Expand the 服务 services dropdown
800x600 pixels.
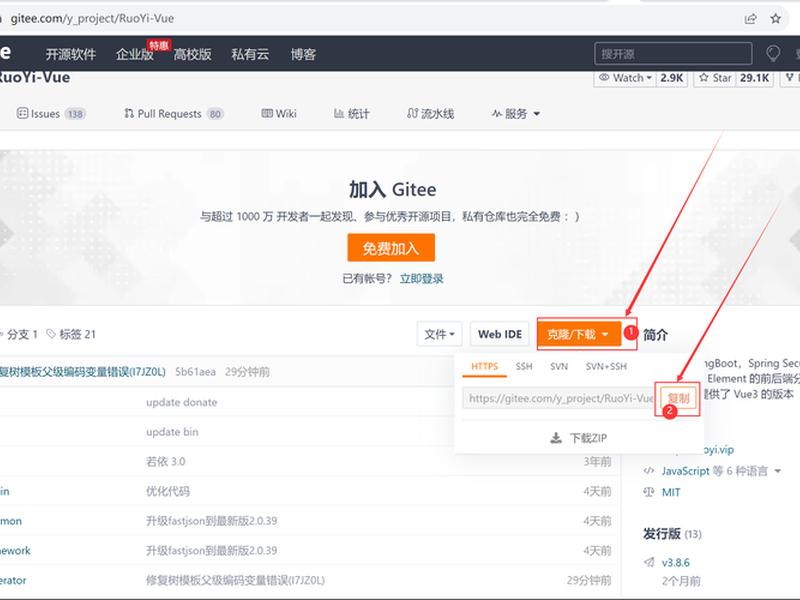pos(516,113)
